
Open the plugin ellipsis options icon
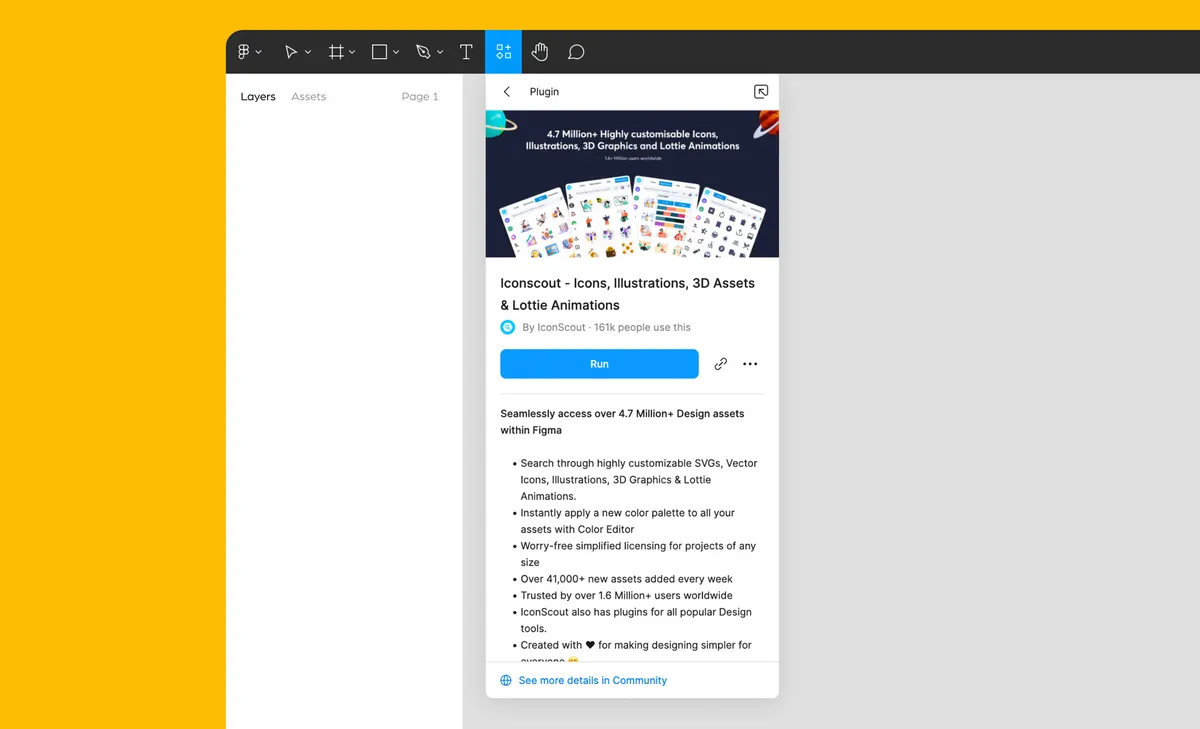750,363
